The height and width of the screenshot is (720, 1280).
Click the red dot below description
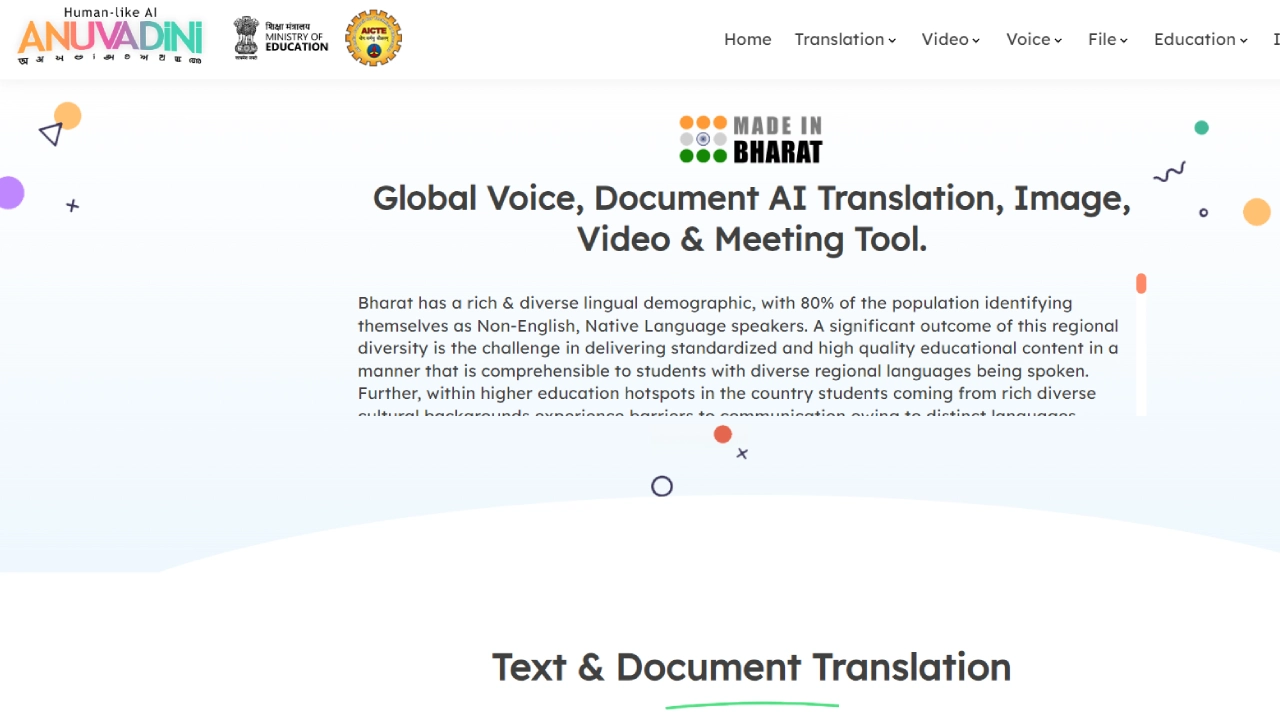click(722, 434)
